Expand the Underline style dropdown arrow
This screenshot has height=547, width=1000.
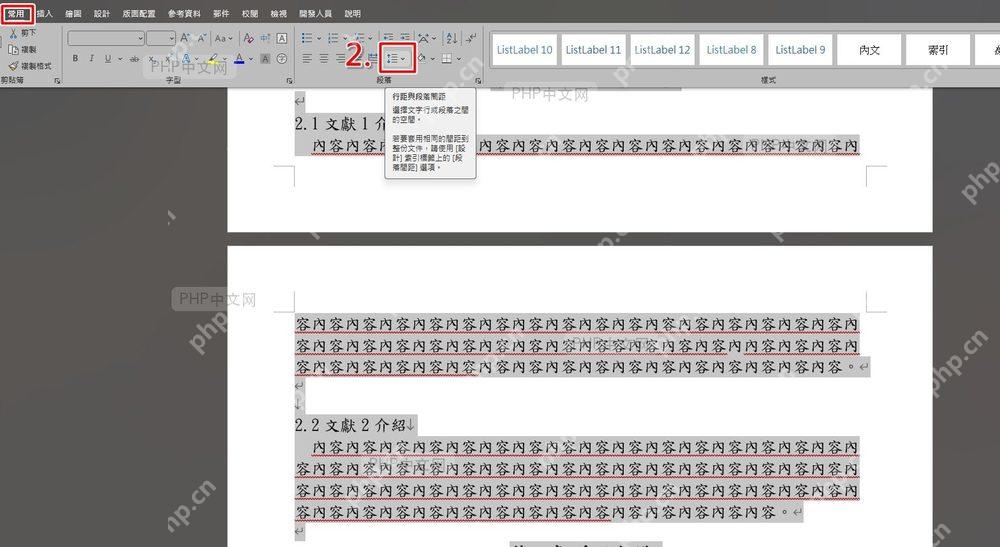tap(120, 59)
